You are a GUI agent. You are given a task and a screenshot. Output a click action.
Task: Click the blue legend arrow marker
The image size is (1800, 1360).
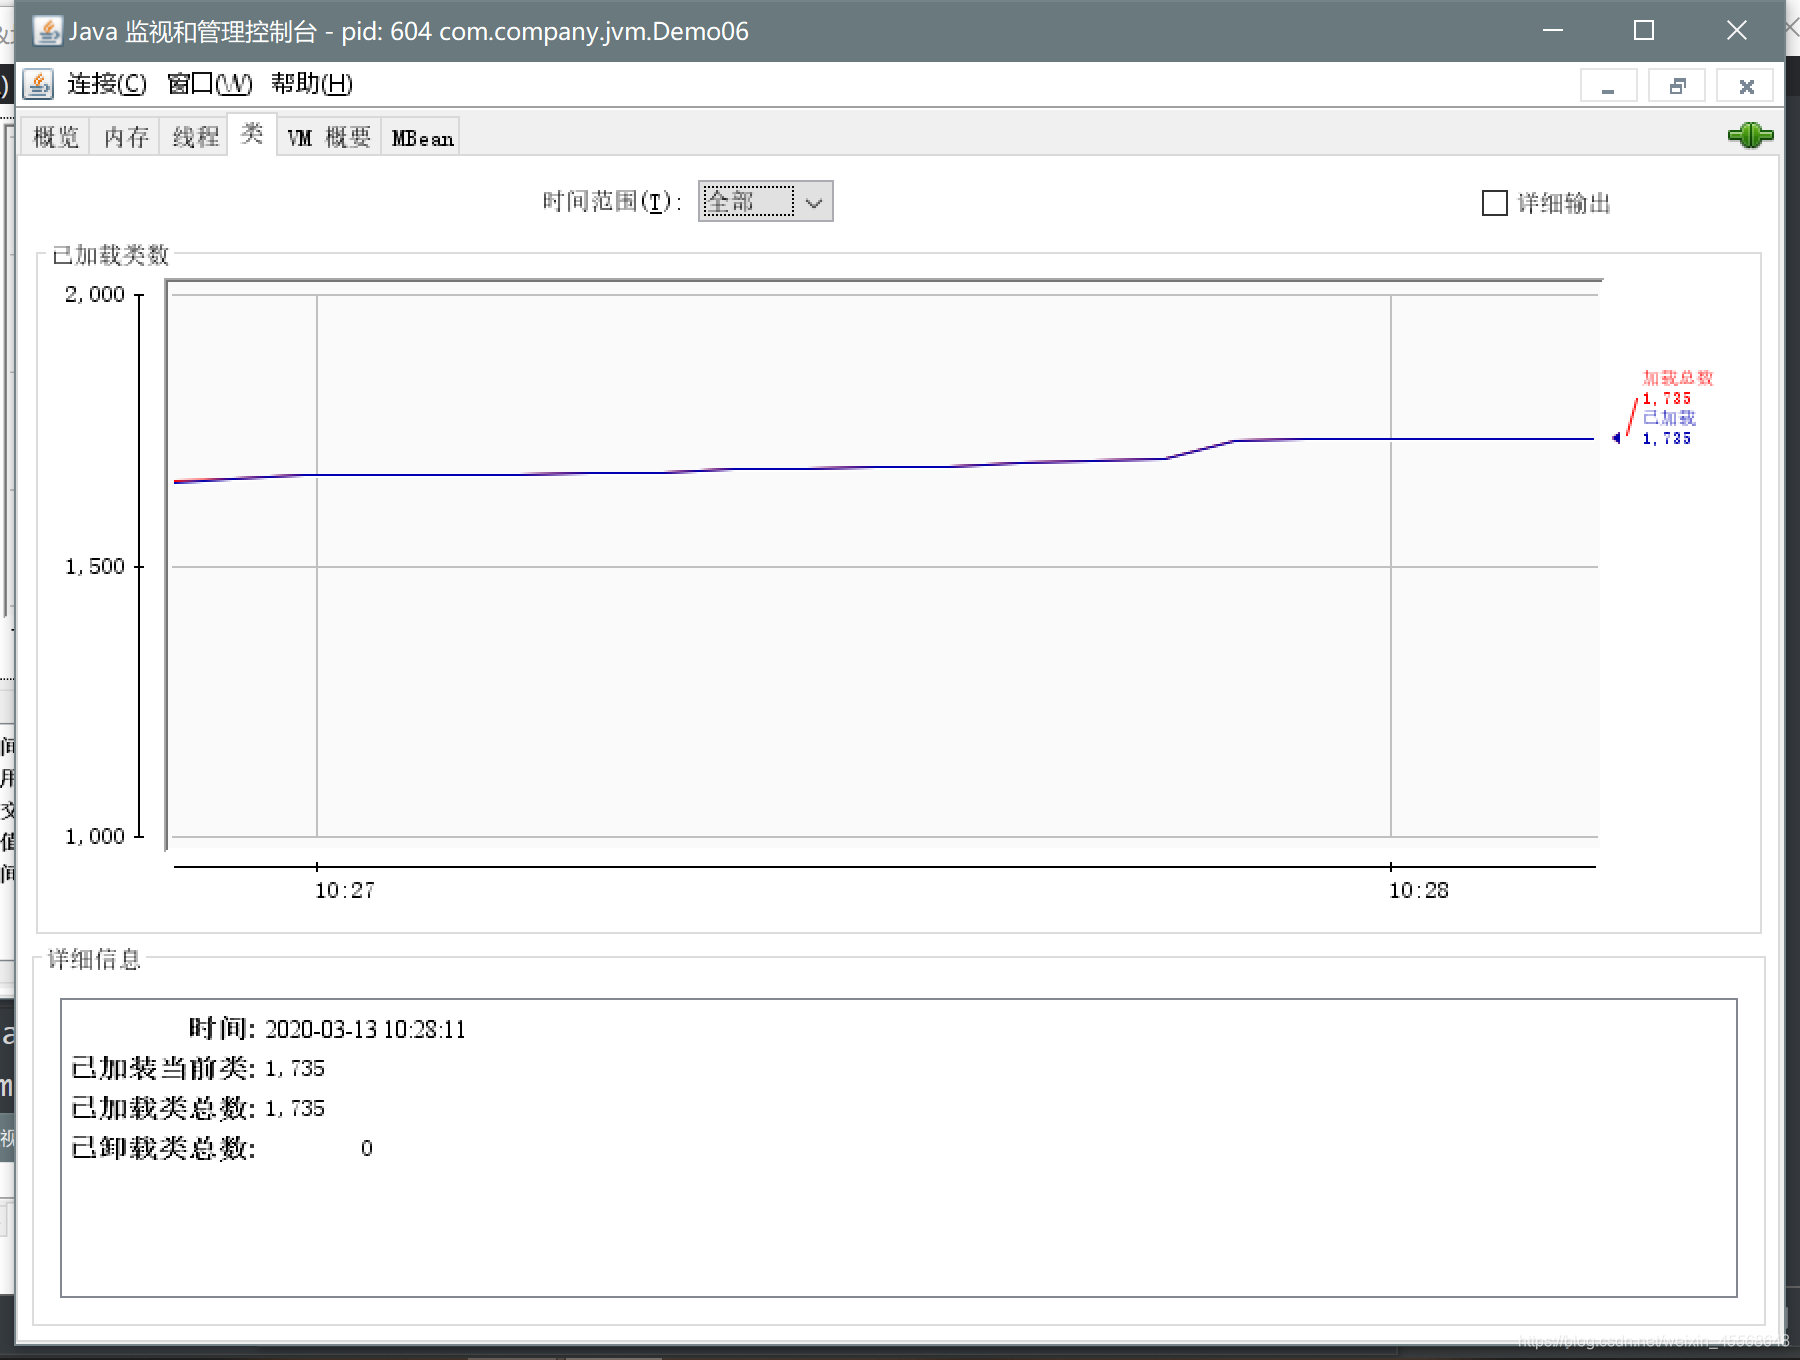1617,438
